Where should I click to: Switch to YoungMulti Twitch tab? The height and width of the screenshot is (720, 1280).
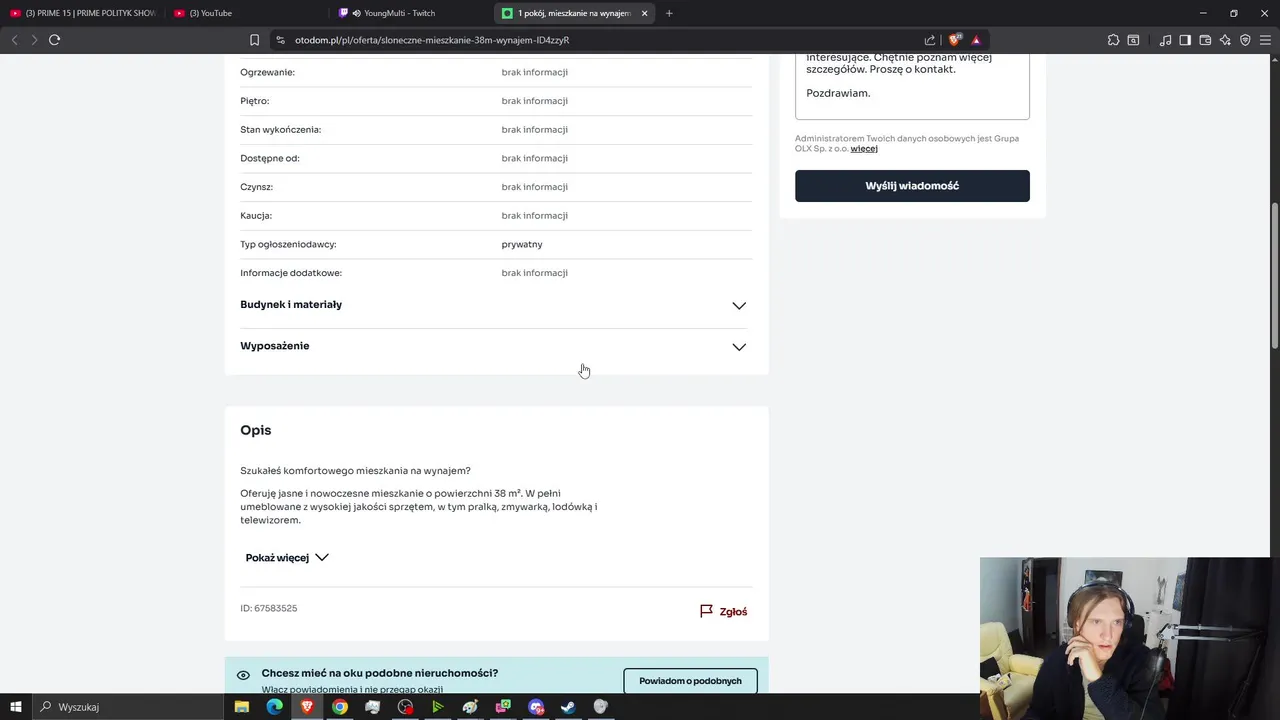click(411, 13)
